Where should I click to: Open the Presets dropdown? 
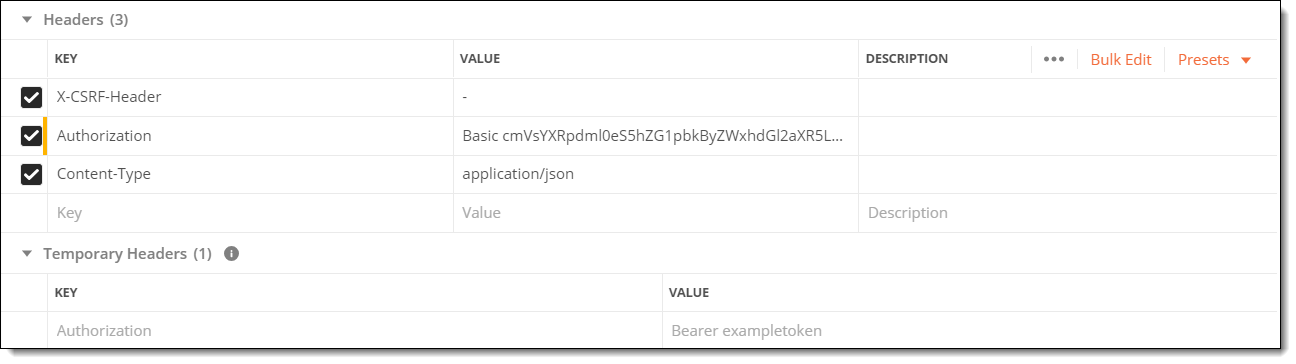pyautogui.click(x=1214, y=59)
